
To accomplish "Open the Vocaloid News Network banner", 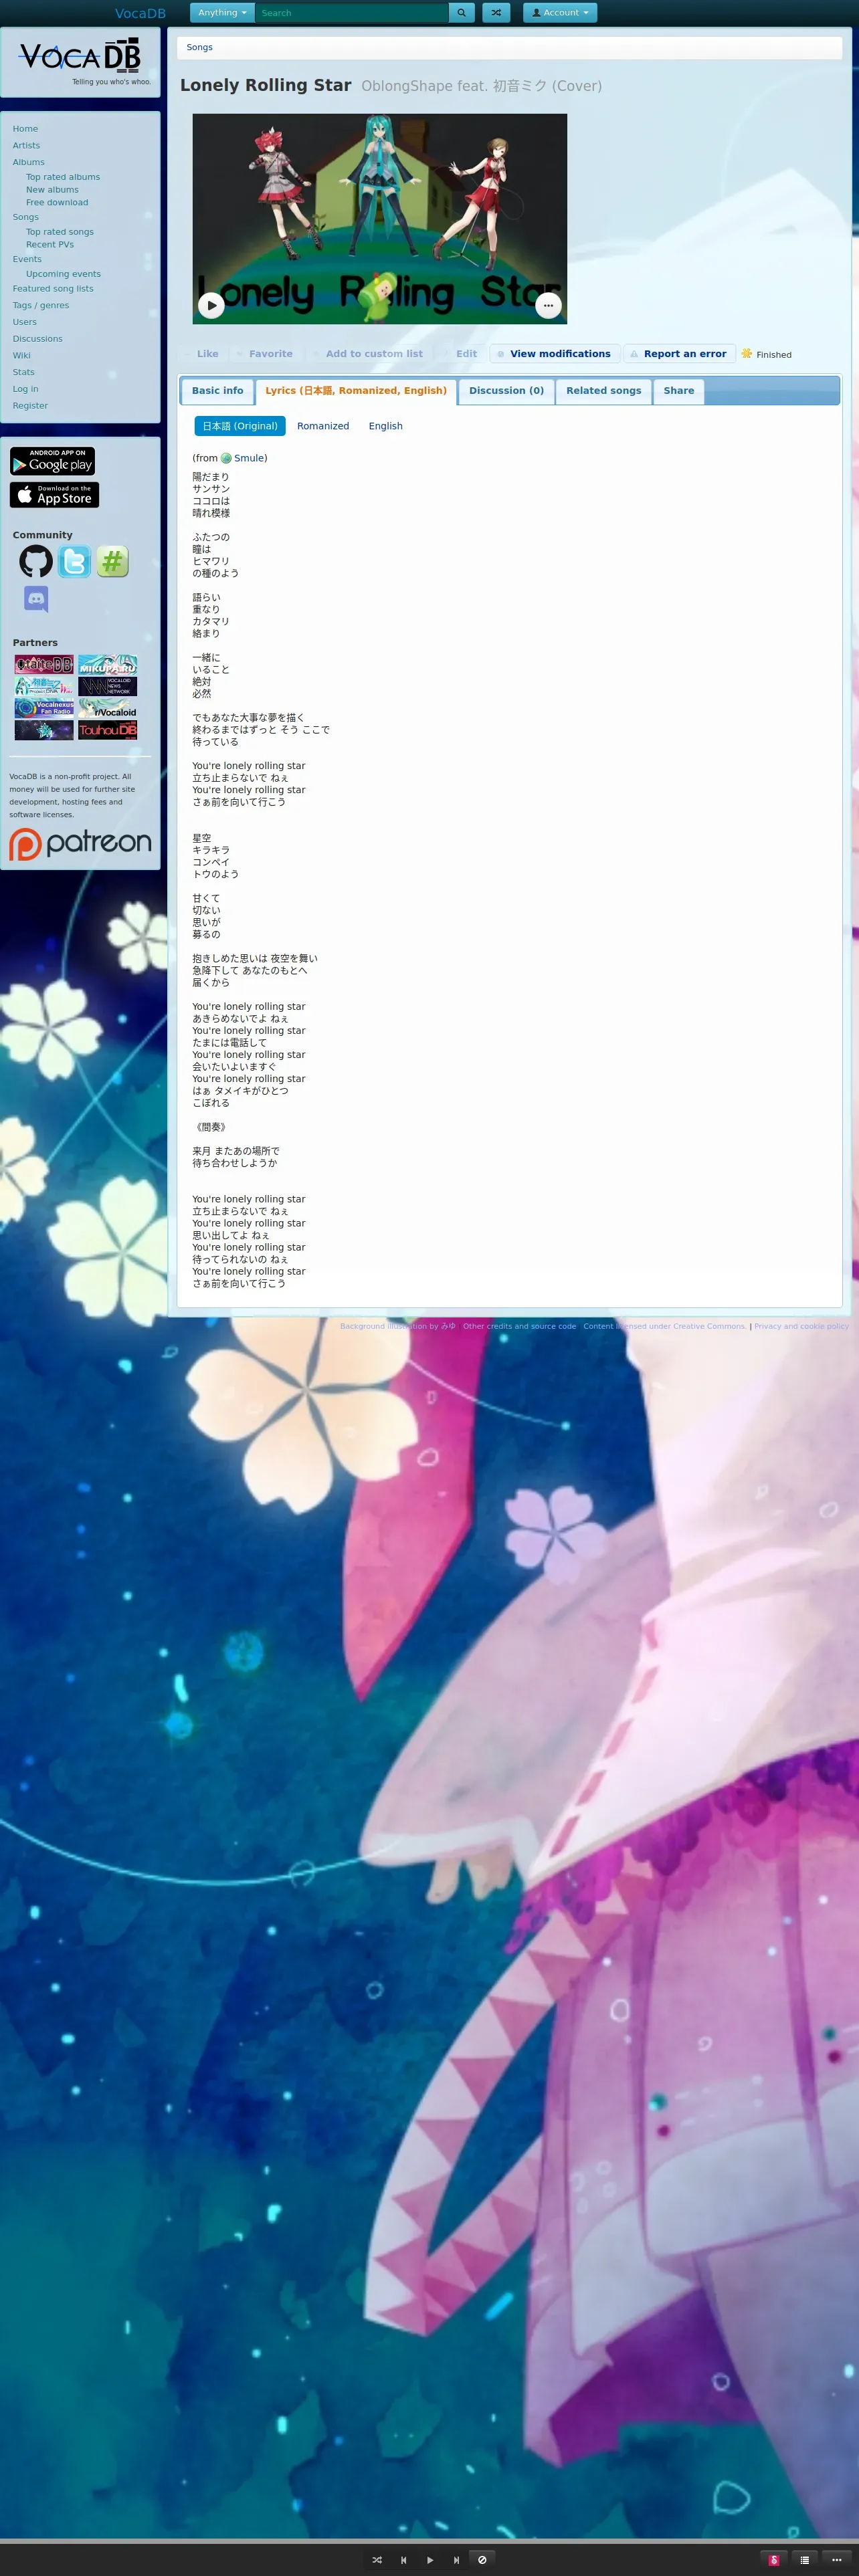I will pyautogui.click(x=108, y=686).
